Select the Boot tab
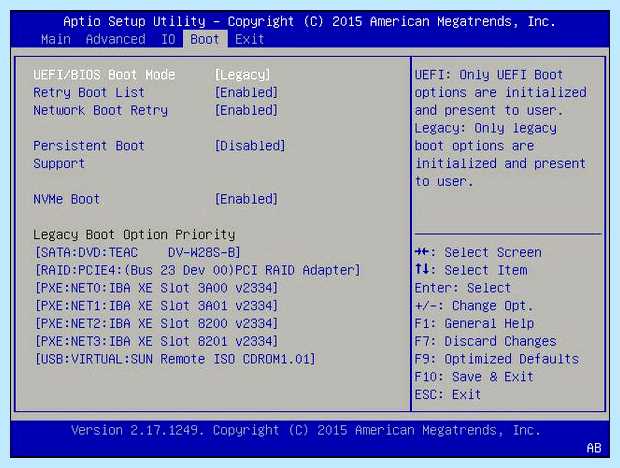The width and height of the screenshot is (620, 468). click(x=205, y=40)
